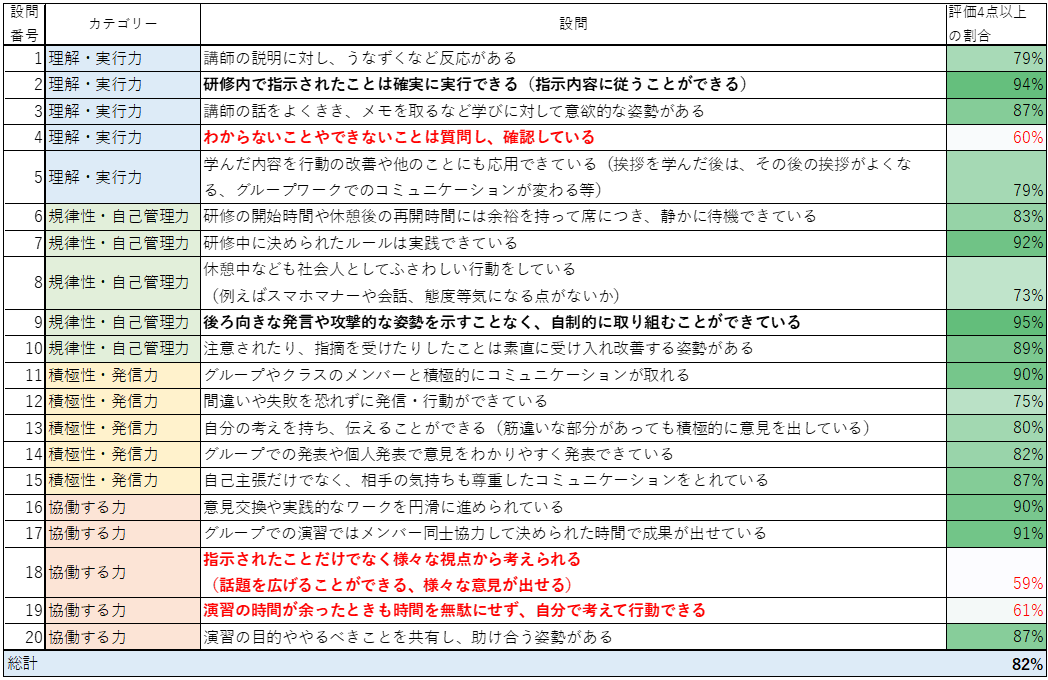Select question グループやクラスのメンバーと積極的にコミュニケーションが取れる
This screenshot has width=1048, height=680.
573,375
